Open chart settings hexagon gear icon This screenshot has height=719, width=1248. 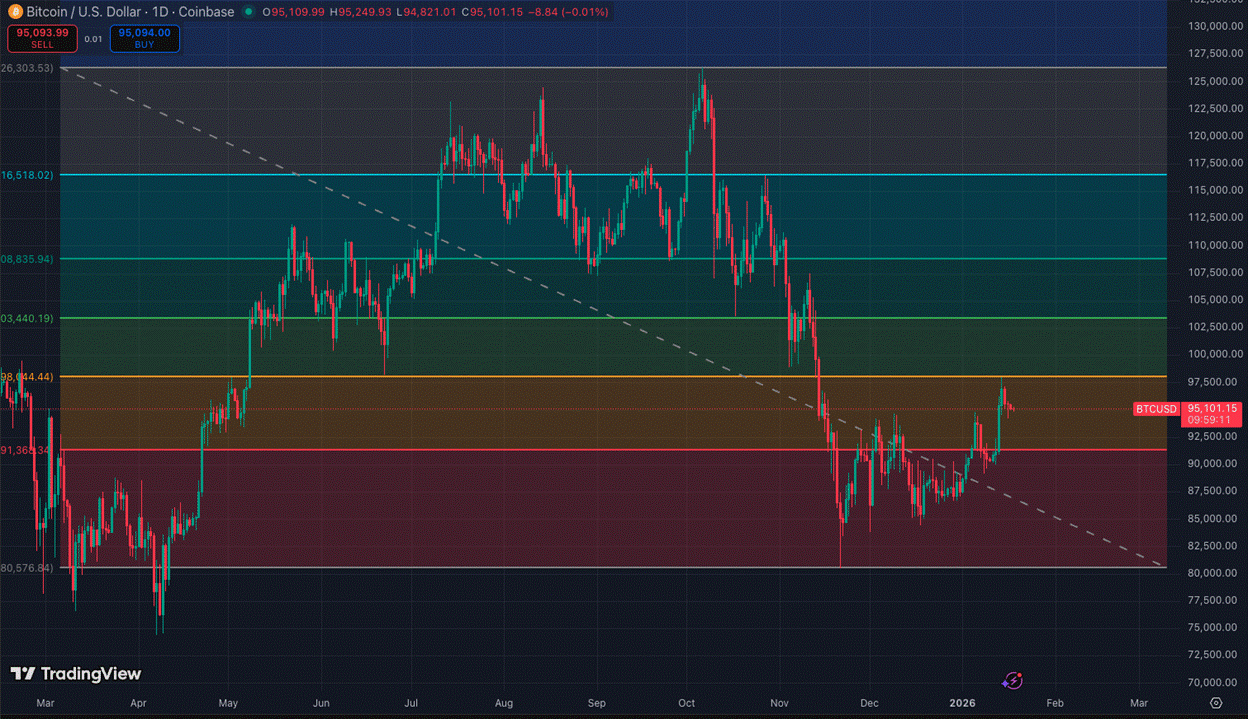[x=1216, y=703]
